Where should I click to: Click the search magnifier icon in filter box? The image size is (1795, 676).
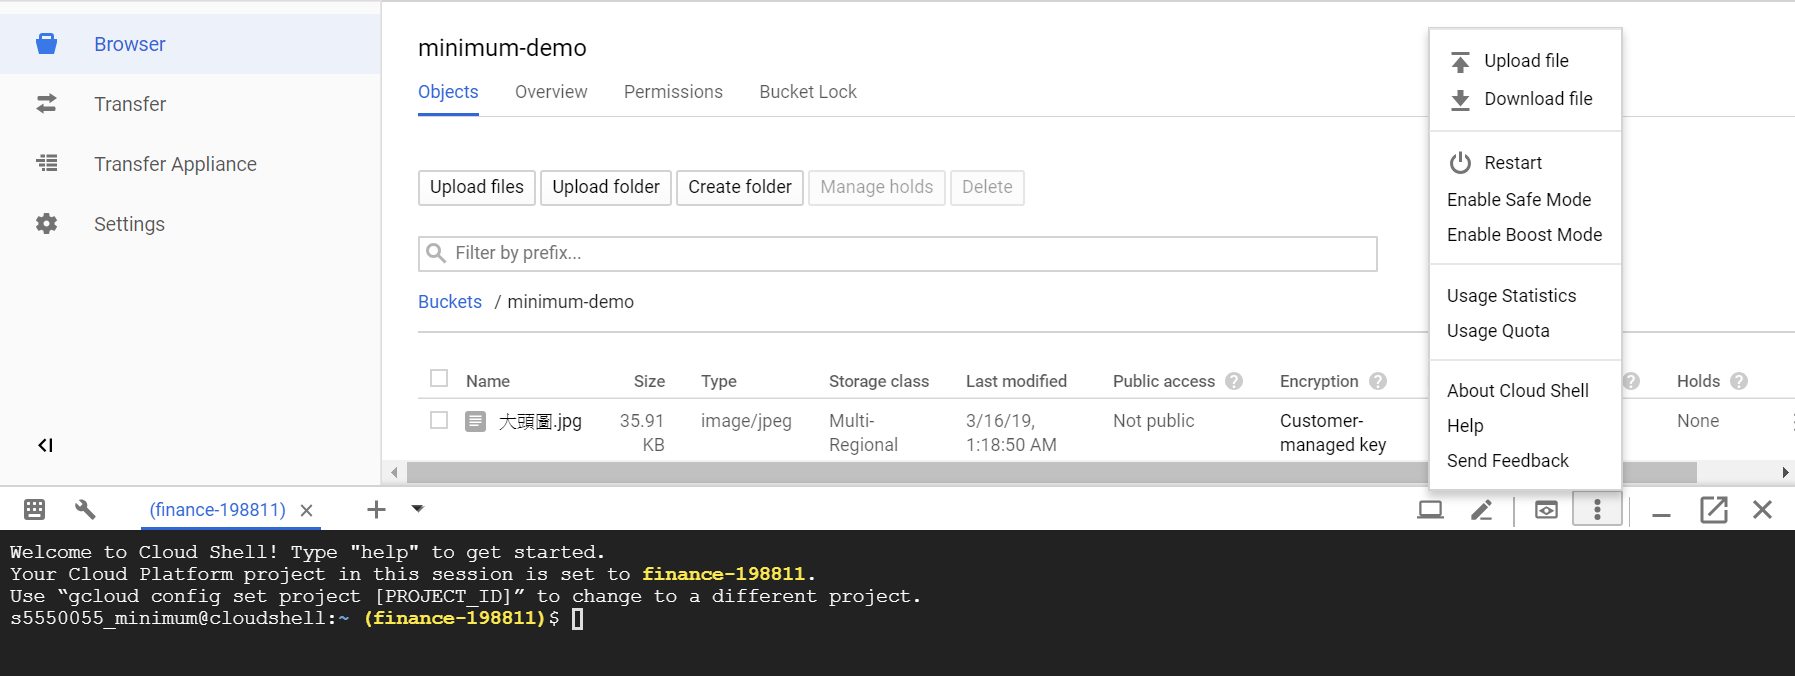point(436,253)
